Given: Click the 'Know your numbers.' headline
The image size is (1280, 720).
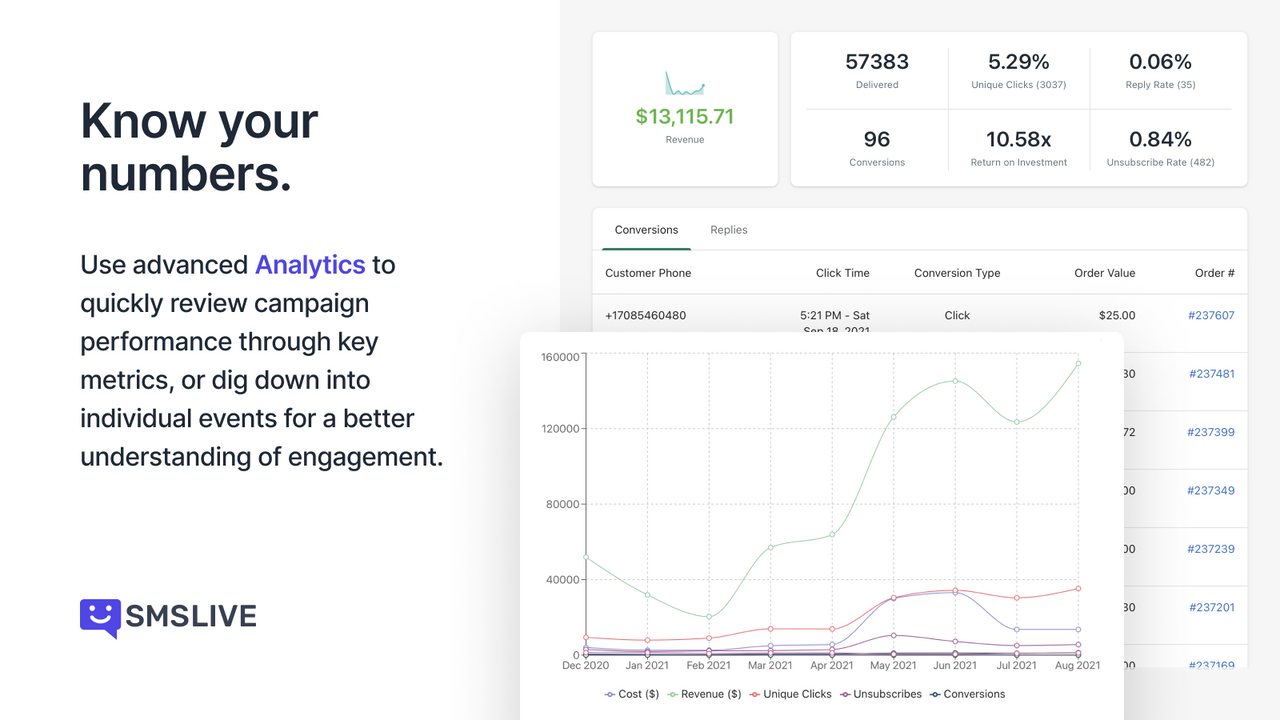Looking at the screenshot, I should coord(200,147).
